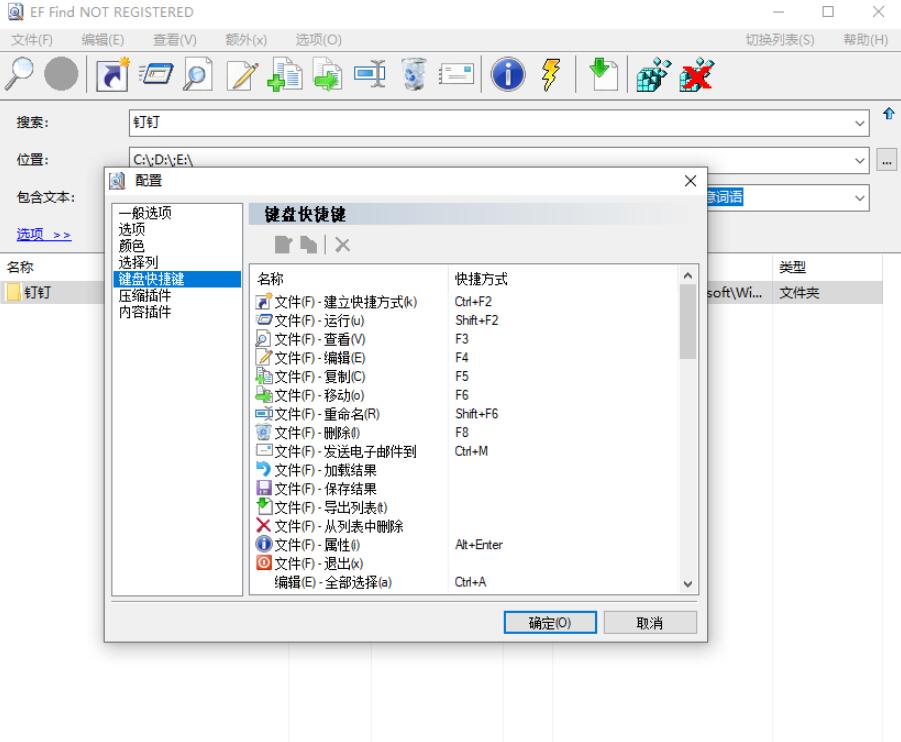Open 选择列 category in config list
Image resolution: width=901 pixels, height=742 pixels.
[177, 263]
